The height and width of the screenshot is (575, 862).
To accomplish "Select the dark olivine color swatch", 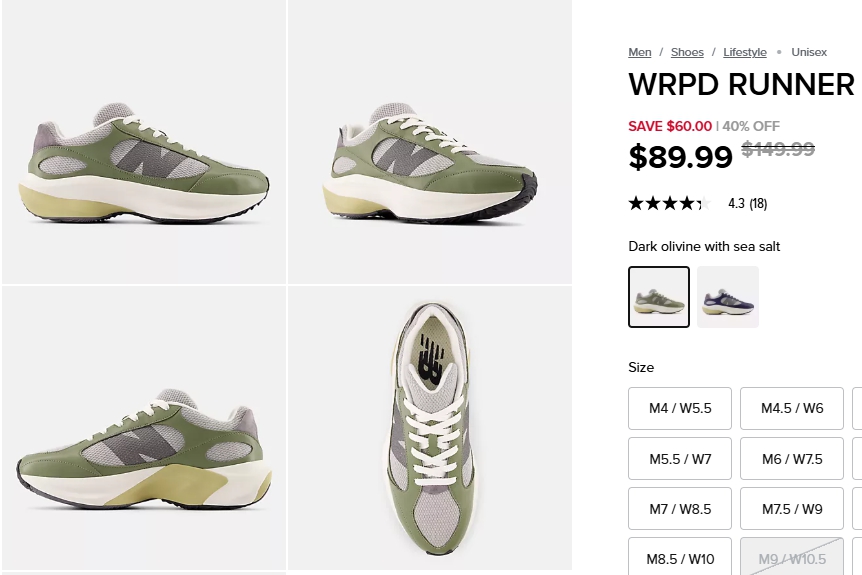I will [x=659, y=297].
